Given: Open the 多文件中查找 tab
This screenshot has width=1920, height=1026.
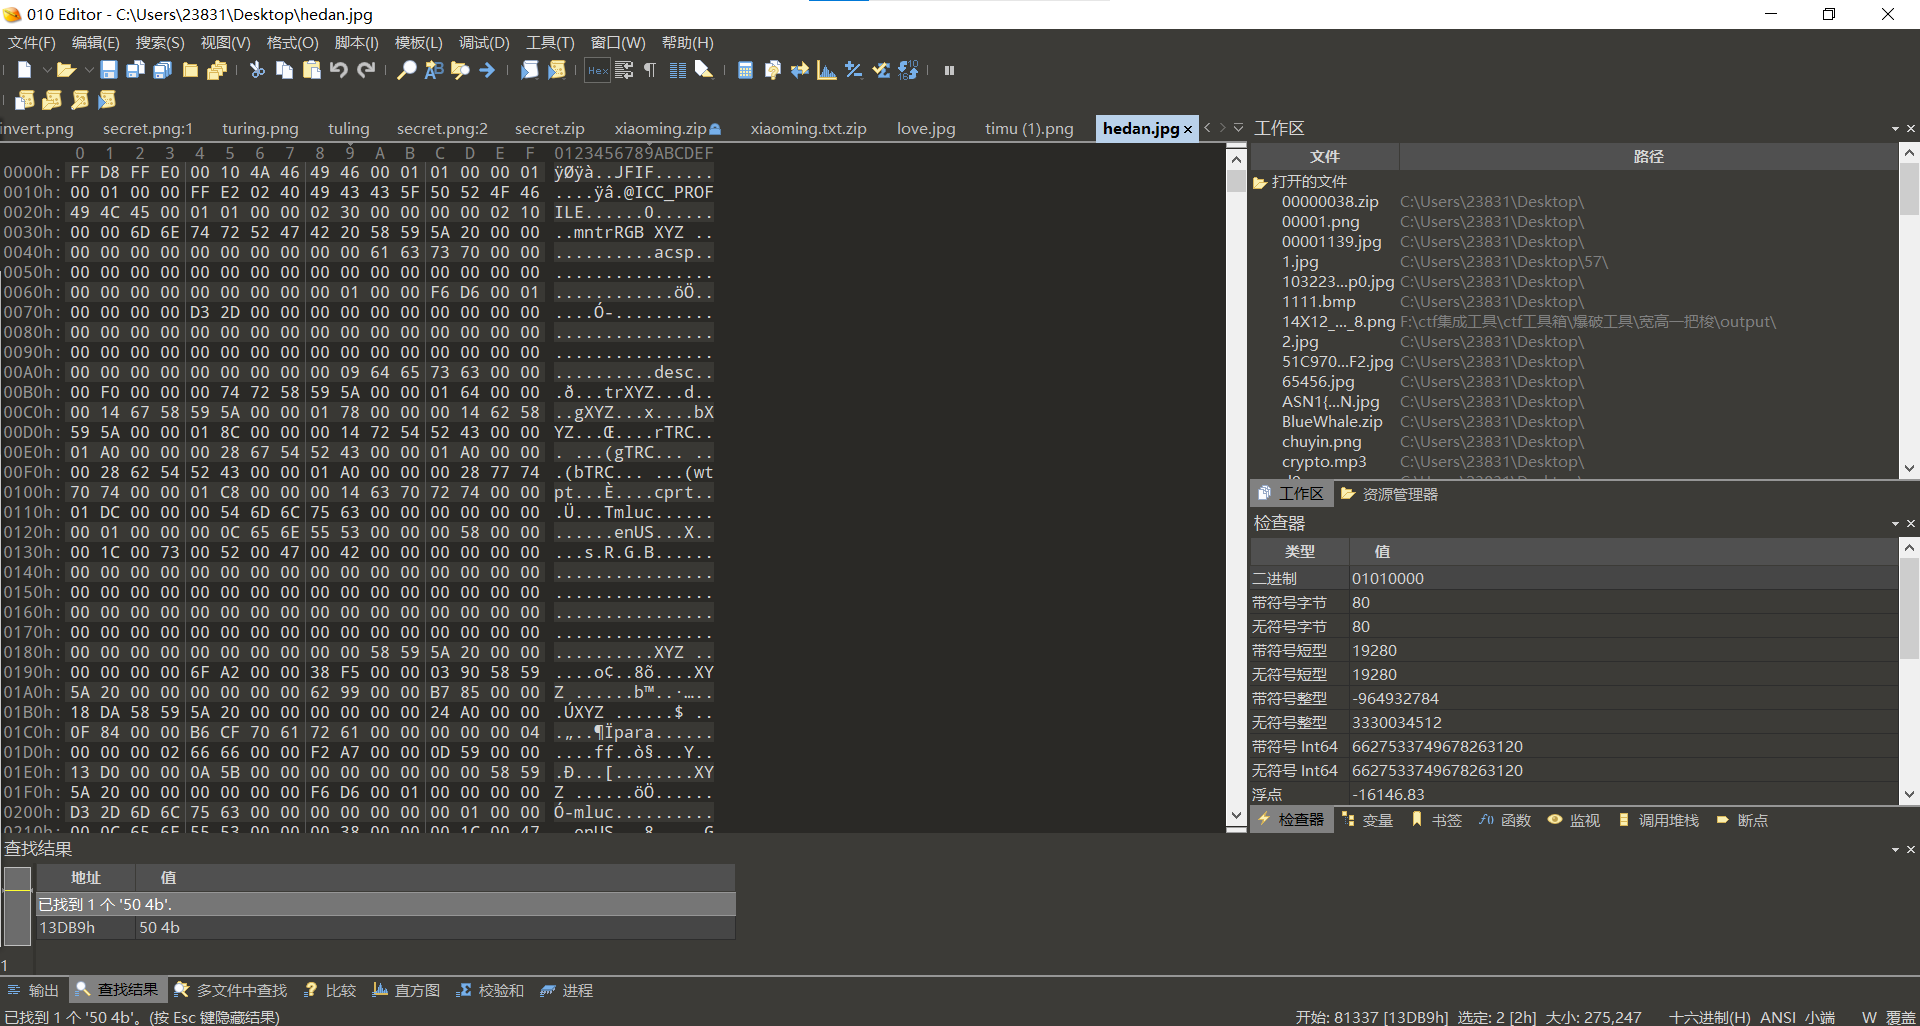Looking at the screenshot, I should coord(231,990).
